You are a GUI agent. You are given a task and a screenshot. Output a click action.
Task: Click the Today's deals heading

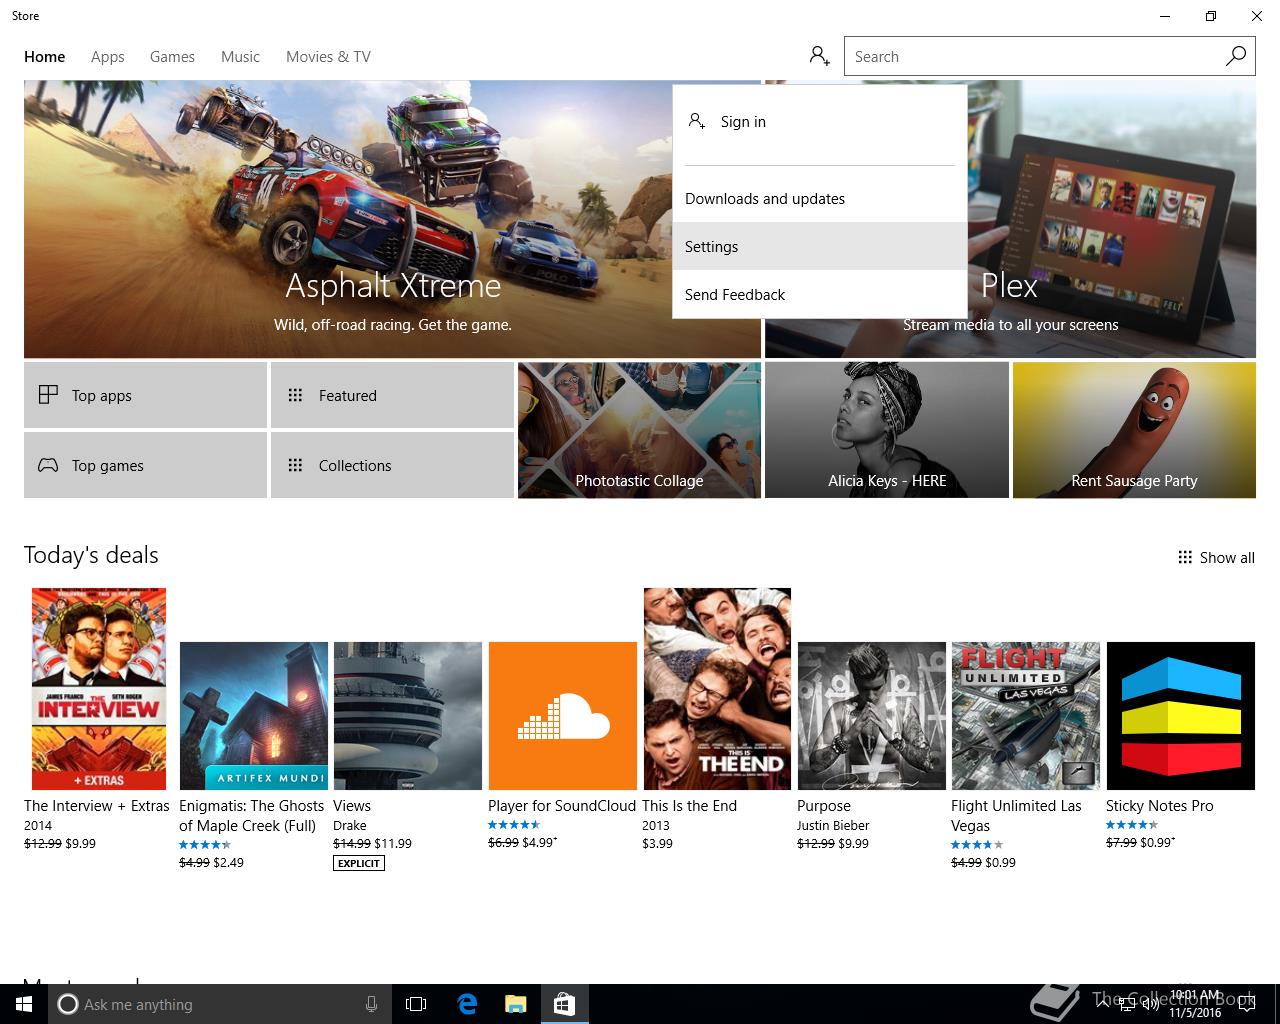click(91, 555)
